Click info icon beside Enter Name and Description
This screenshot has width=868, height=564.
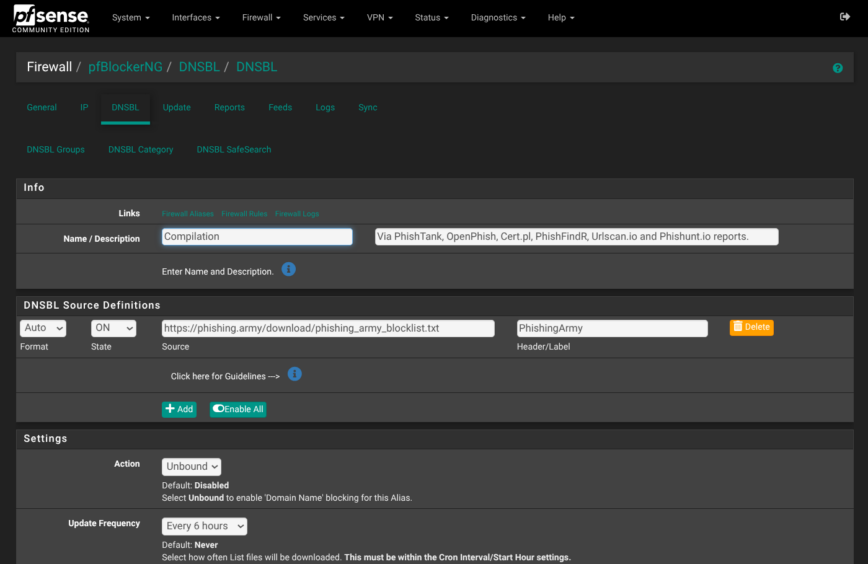[x=288, y=270]
